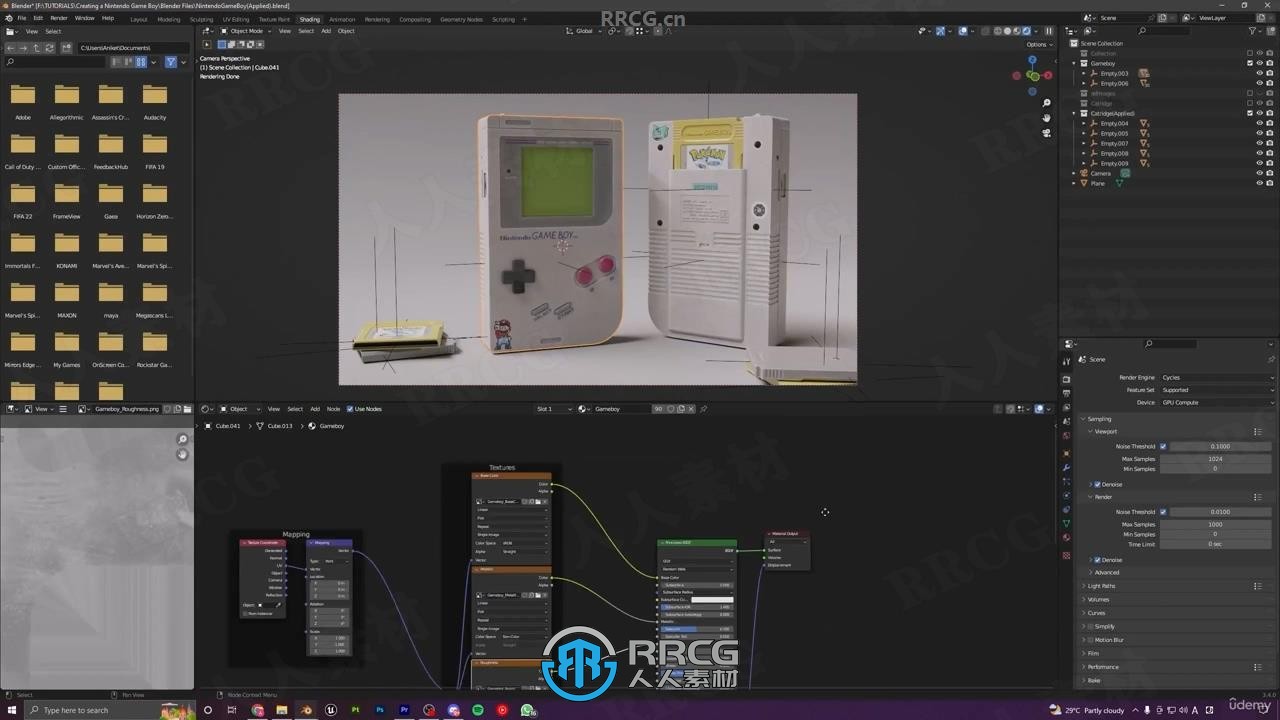This screenshot has height=720, width=1280.
Task: Click the image editor zoom magnifier icon
Action: (x=182, y=440)
